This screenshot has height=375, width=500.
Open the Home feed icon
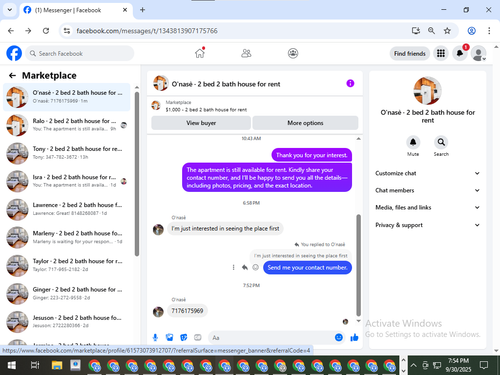[200, 53]
